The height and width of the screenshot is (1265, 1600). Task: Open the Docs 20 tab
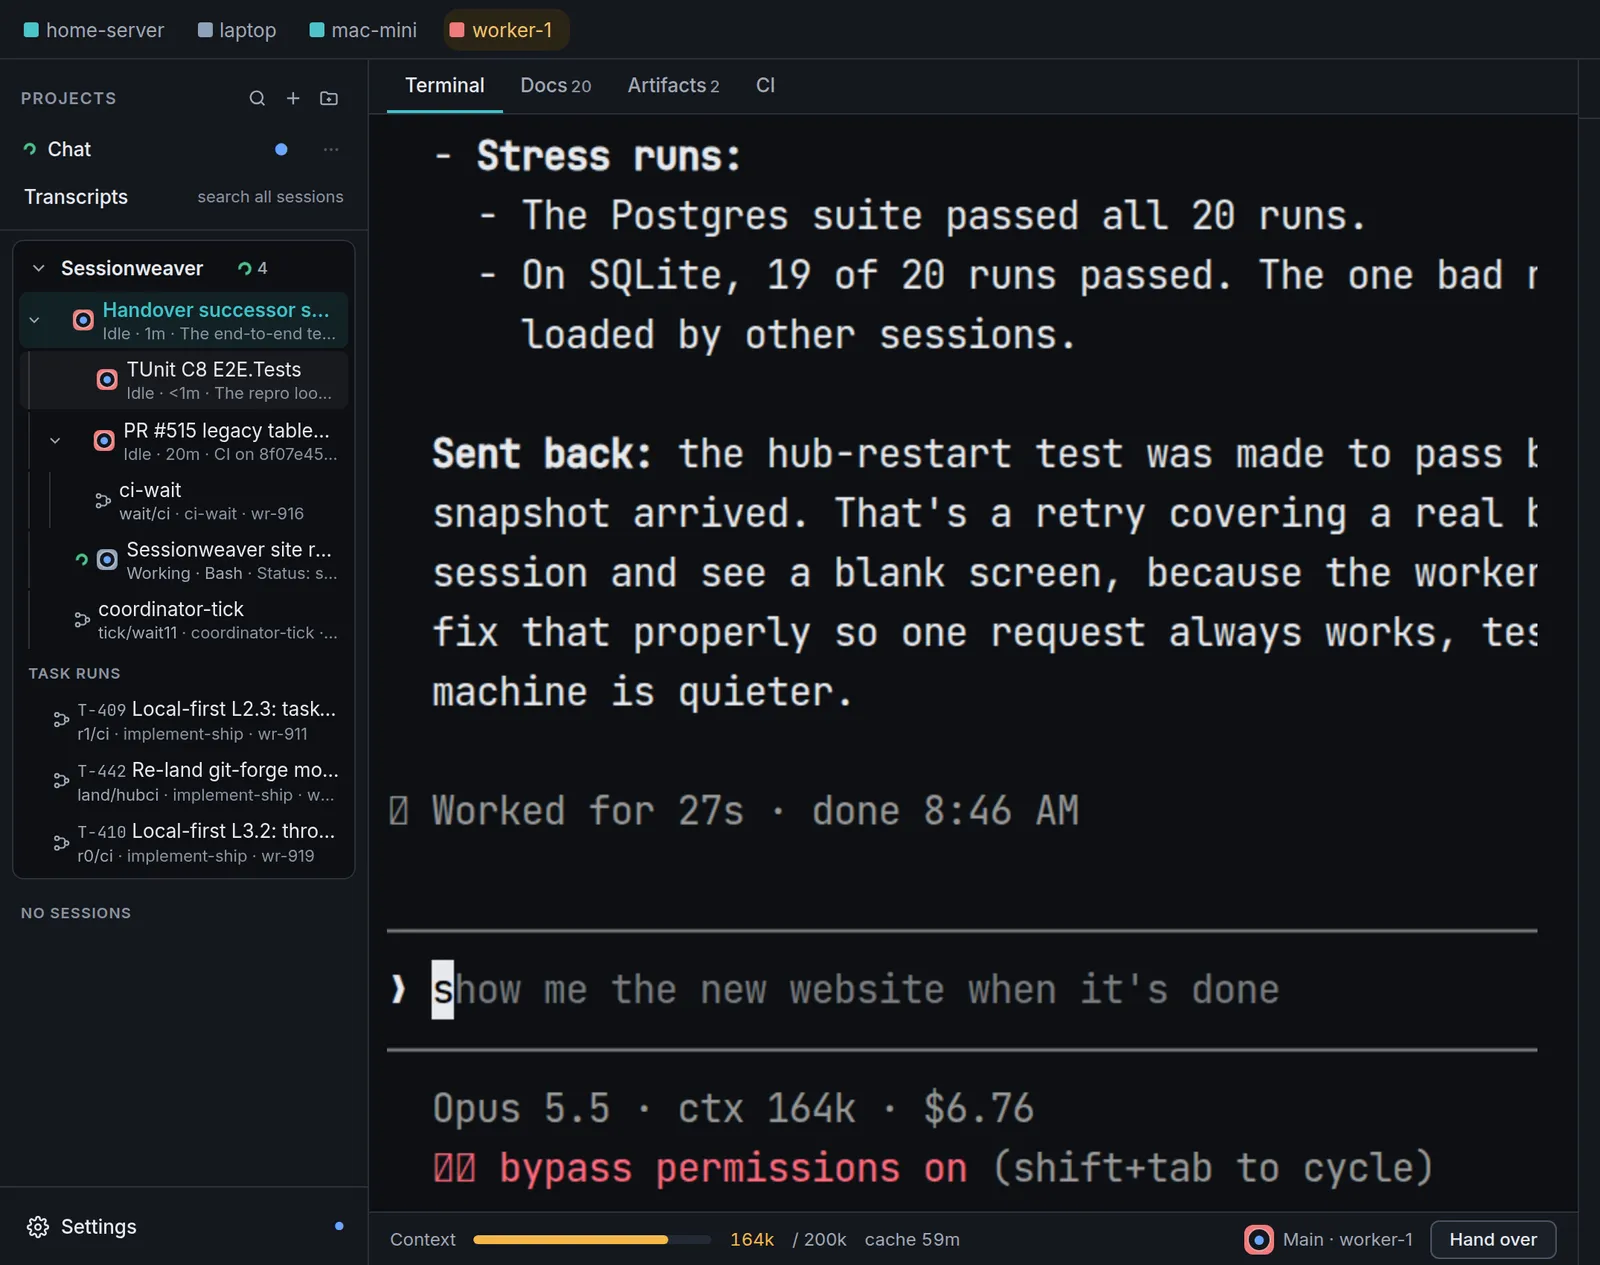(x=556, y=85)
